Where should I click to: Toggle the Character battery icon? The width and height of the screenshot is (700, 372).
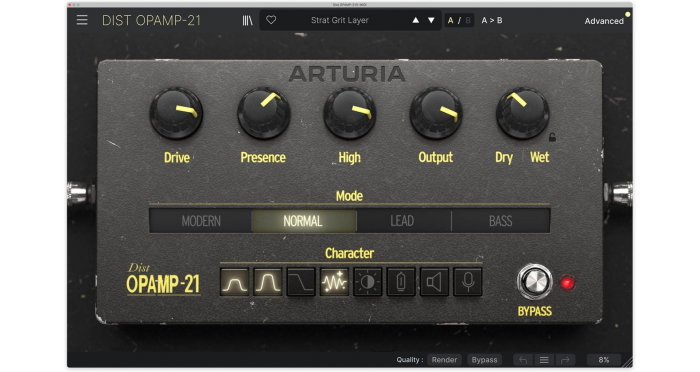(x=401, y=282)
